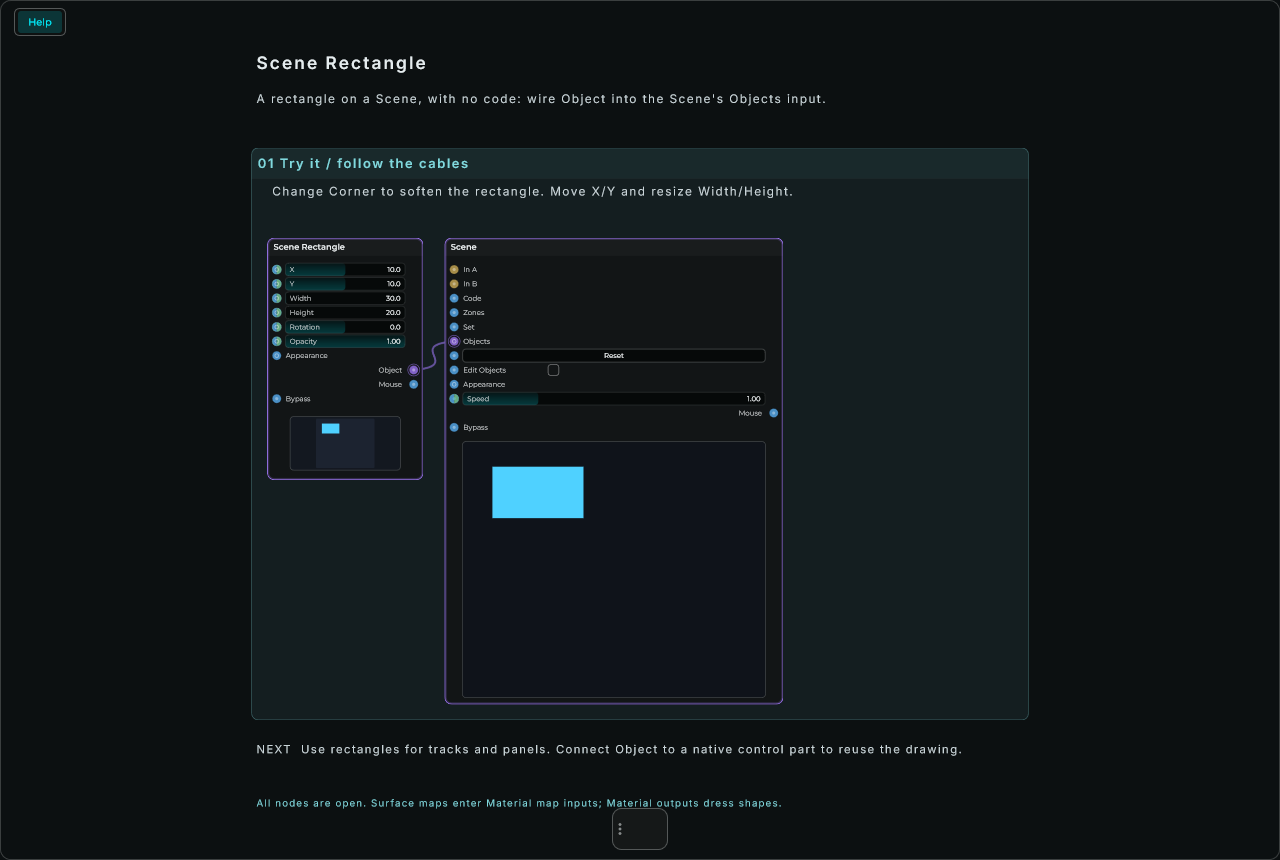Click the In B input port

454,284
